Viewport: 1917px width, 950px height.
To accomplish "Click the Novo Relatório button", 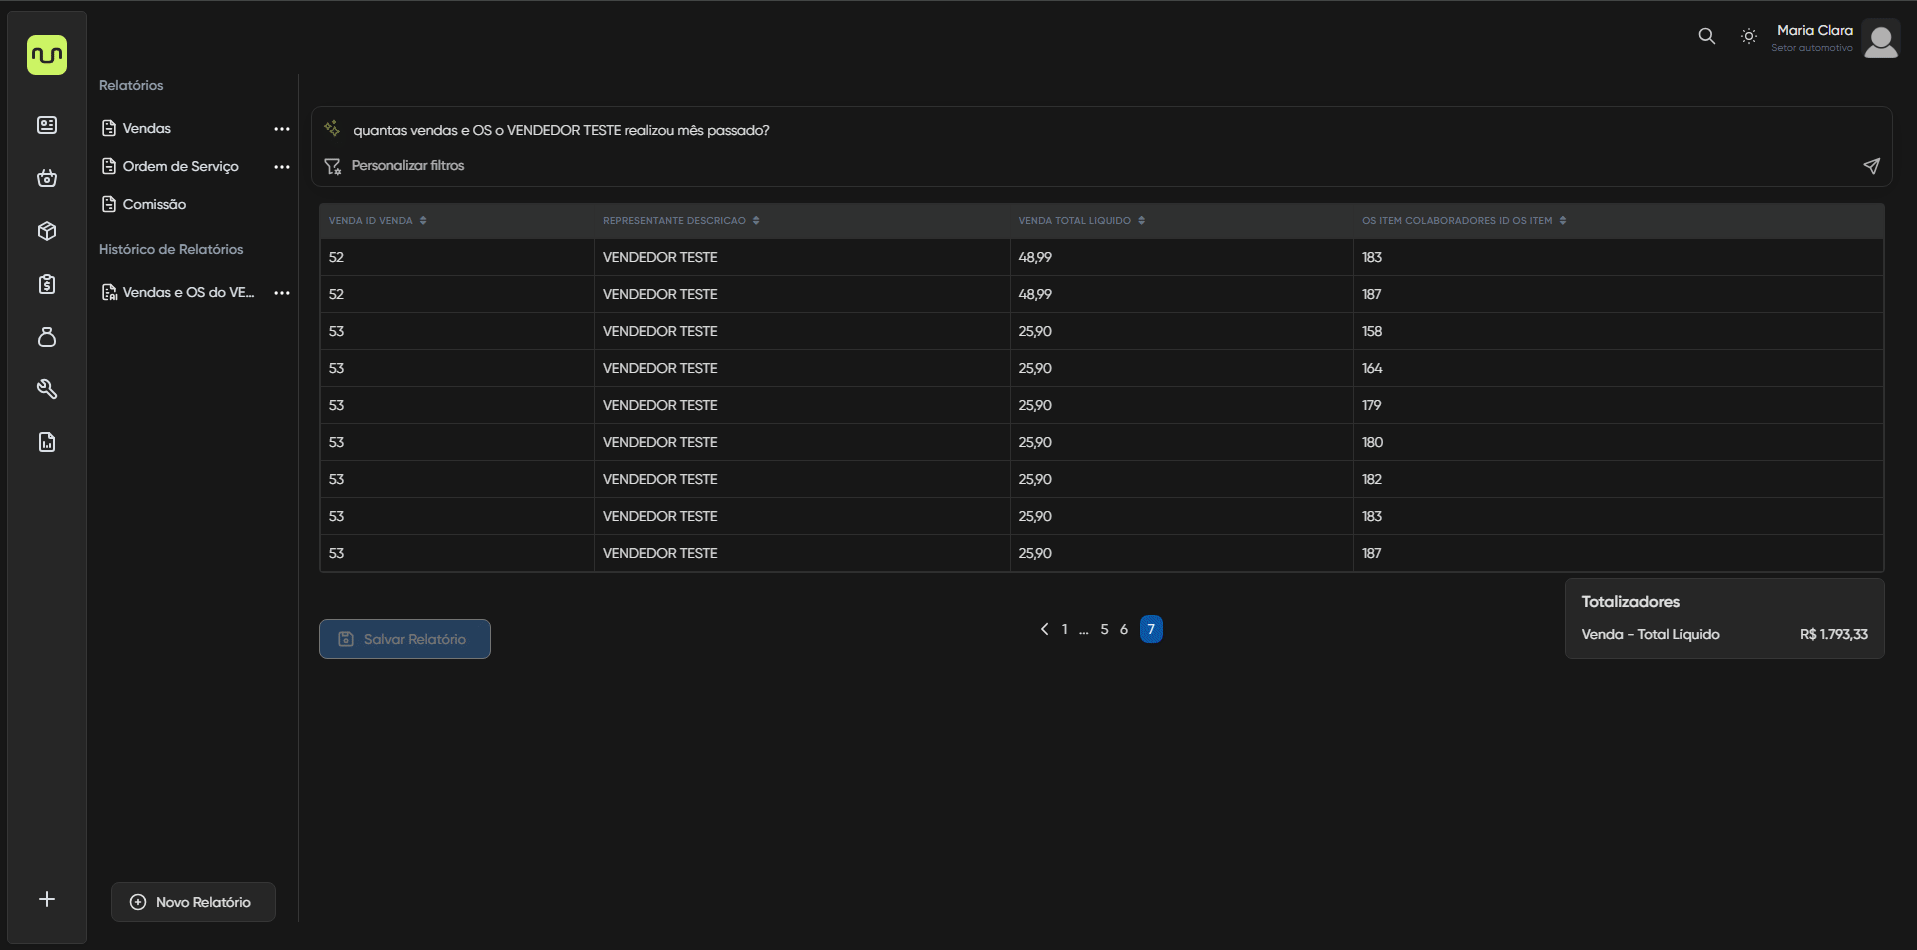I will click(193, 902).
